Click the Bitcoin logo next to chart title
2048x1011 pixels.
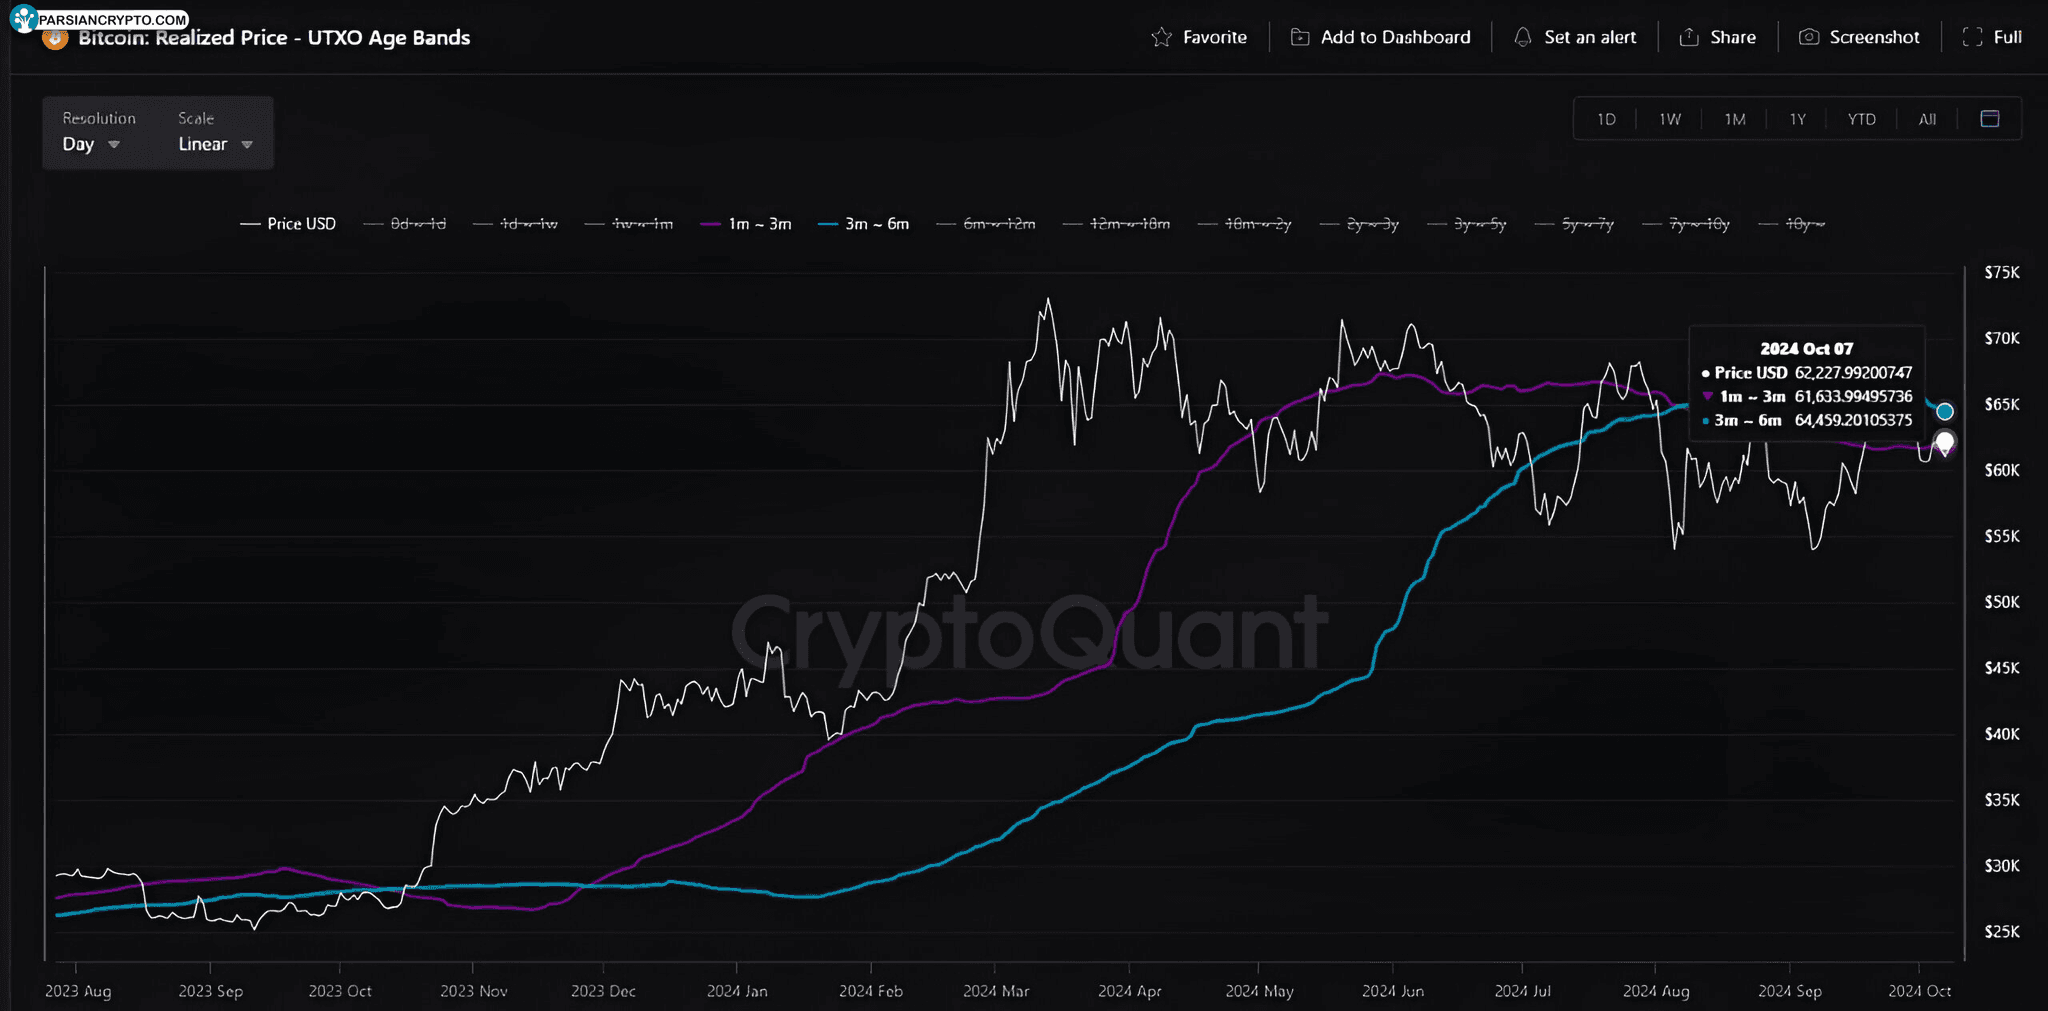pyautogui.click(x=55, y=40)
